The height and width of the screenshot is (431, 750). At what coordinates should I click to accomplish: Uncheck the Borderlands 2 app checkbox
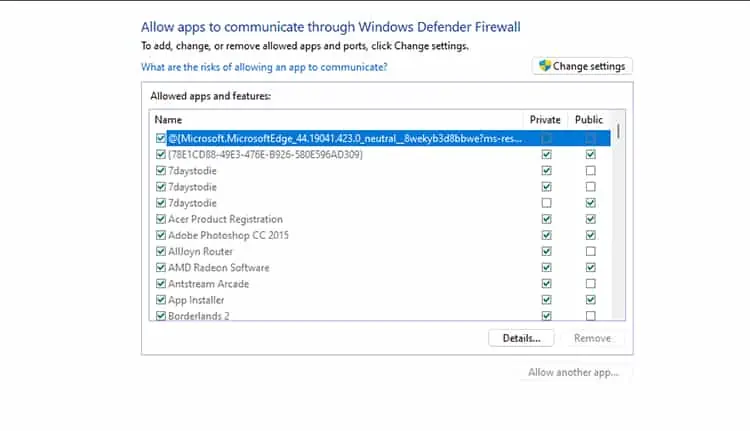coord(161,316)
